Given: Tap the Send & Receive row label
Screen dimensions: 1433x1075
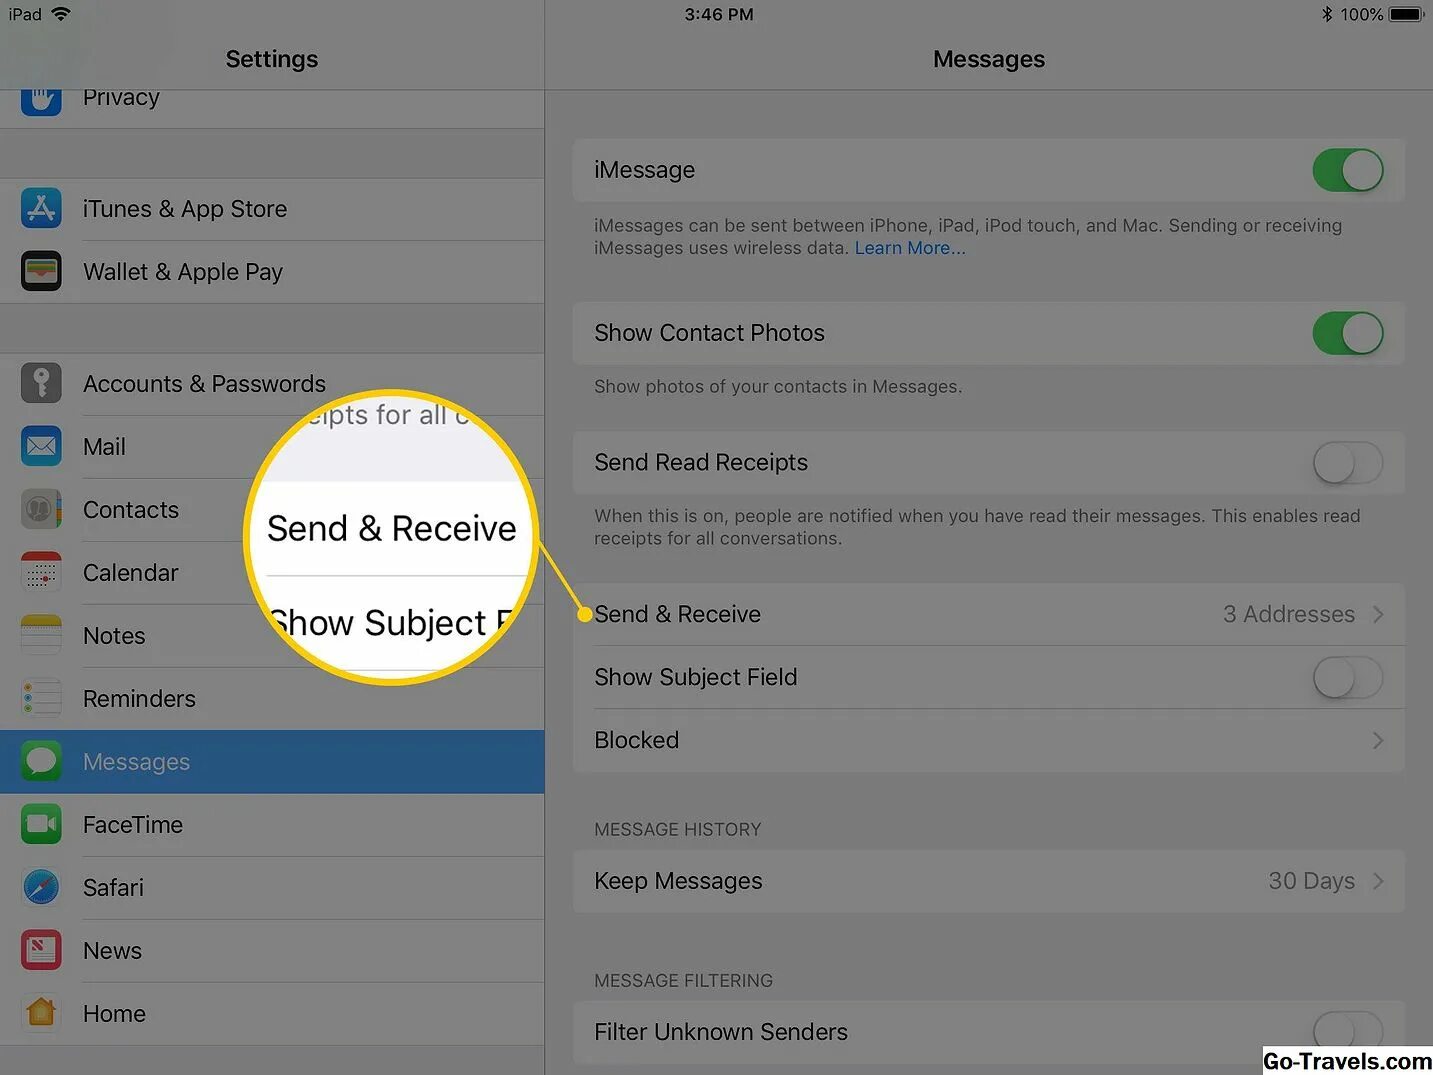Looking at the screenshot, I should (x=677, y=614).
